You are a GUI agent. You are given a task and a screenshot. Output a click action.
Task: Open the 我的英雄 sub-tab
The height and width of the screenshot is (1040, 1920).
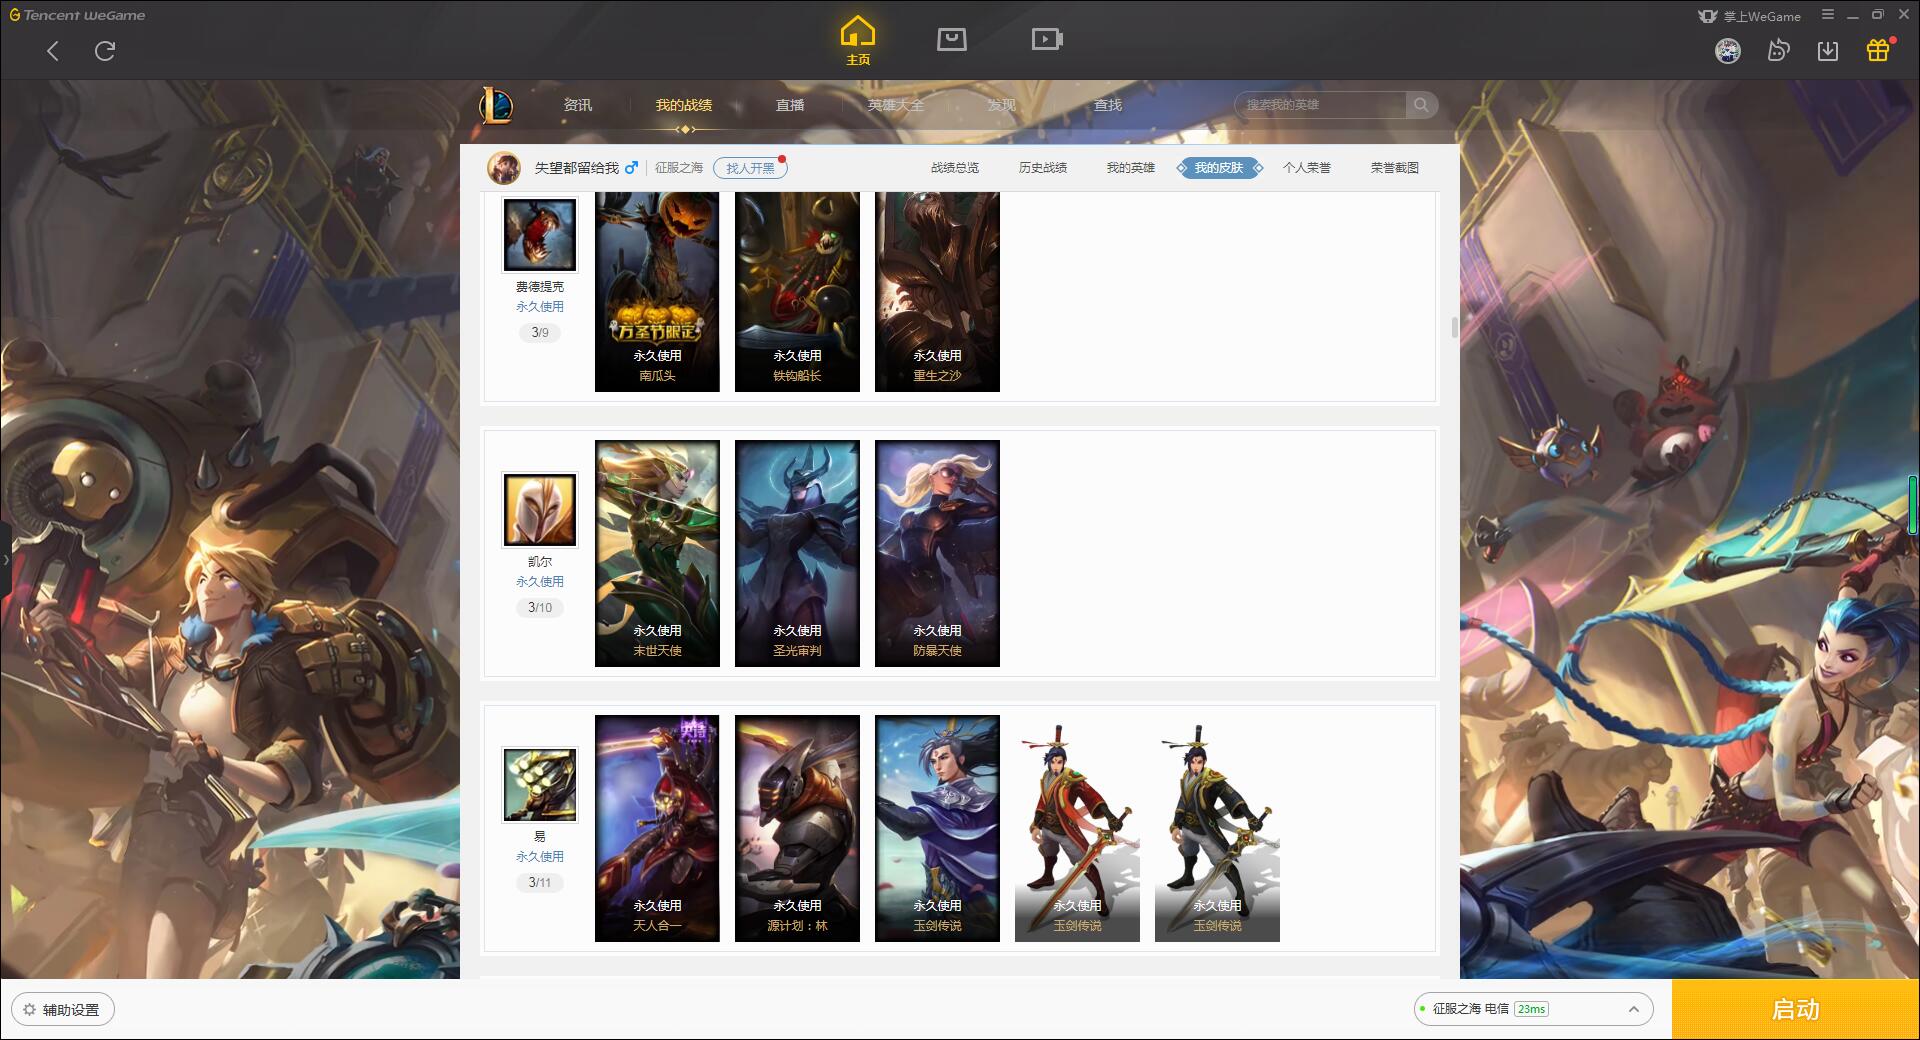pyautogui.click(x=1131, y=168)
